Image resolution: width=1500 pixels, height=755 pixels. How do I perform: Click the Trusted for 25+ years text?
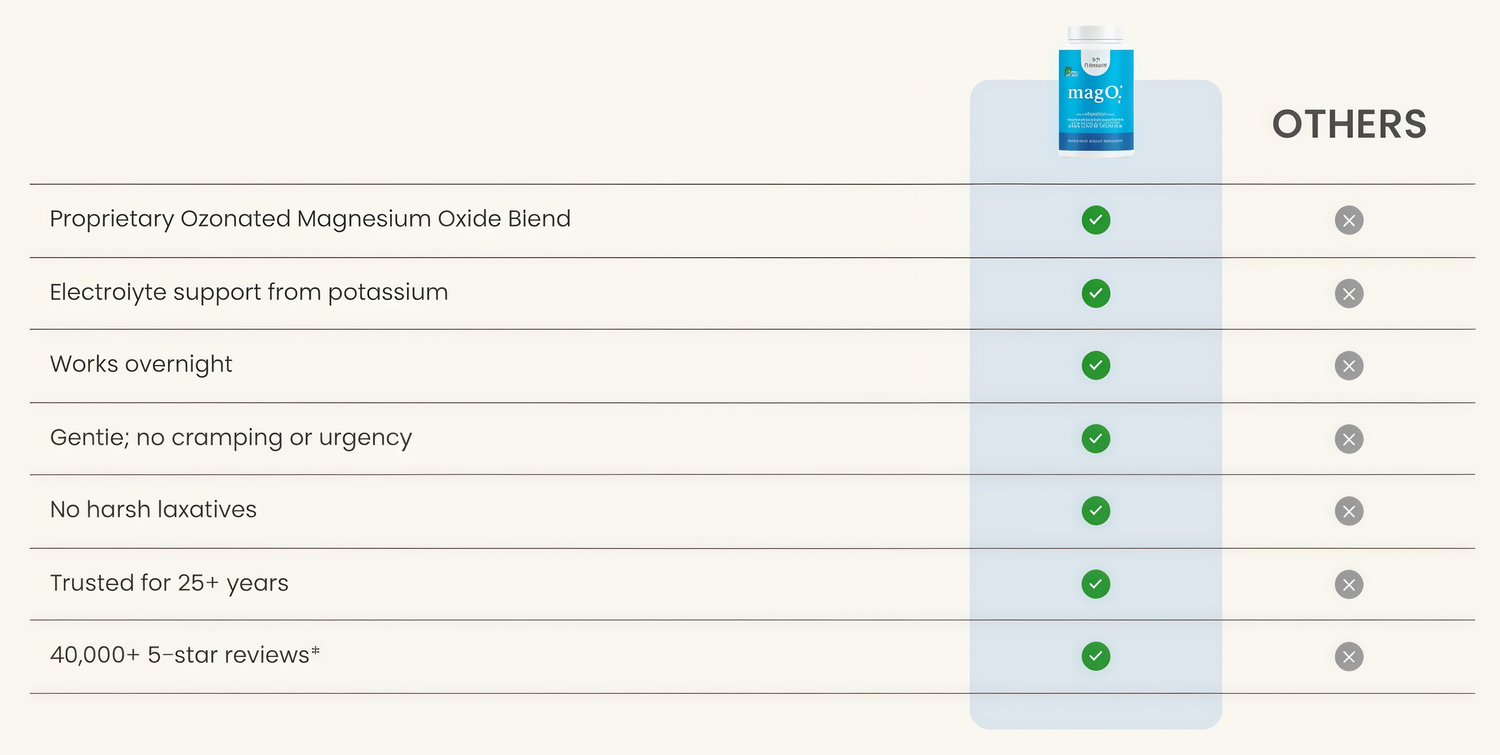[x=169, y=583]
